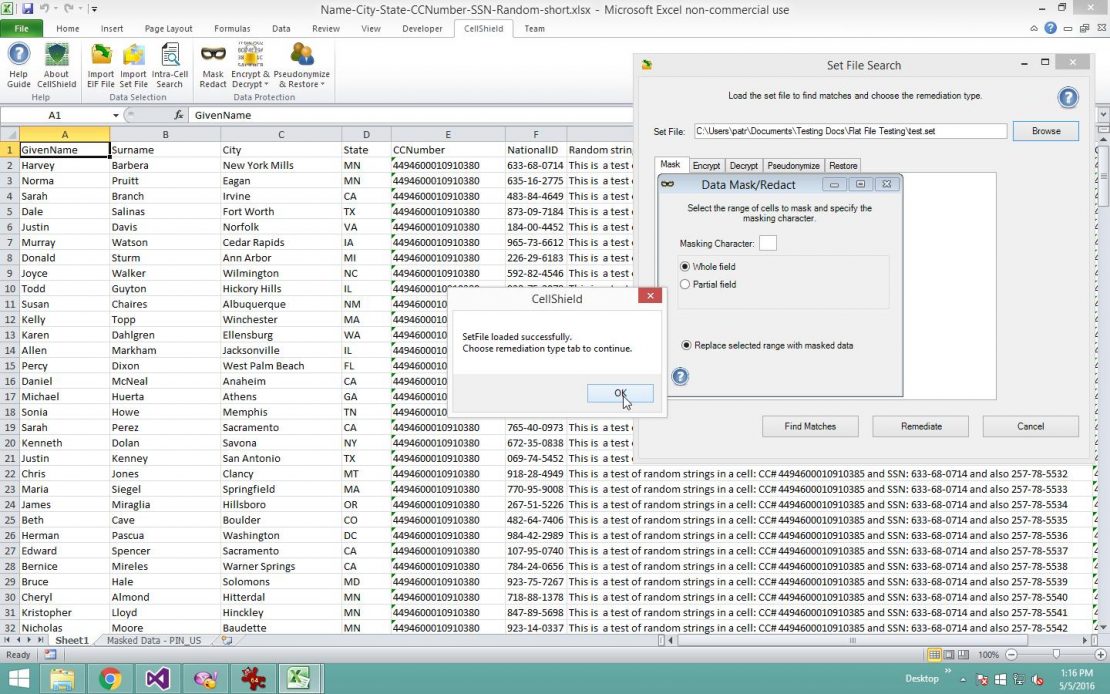Click the Set File path field
The width and height of the screenshot is (1110, 694).
(x=849, y=131)
